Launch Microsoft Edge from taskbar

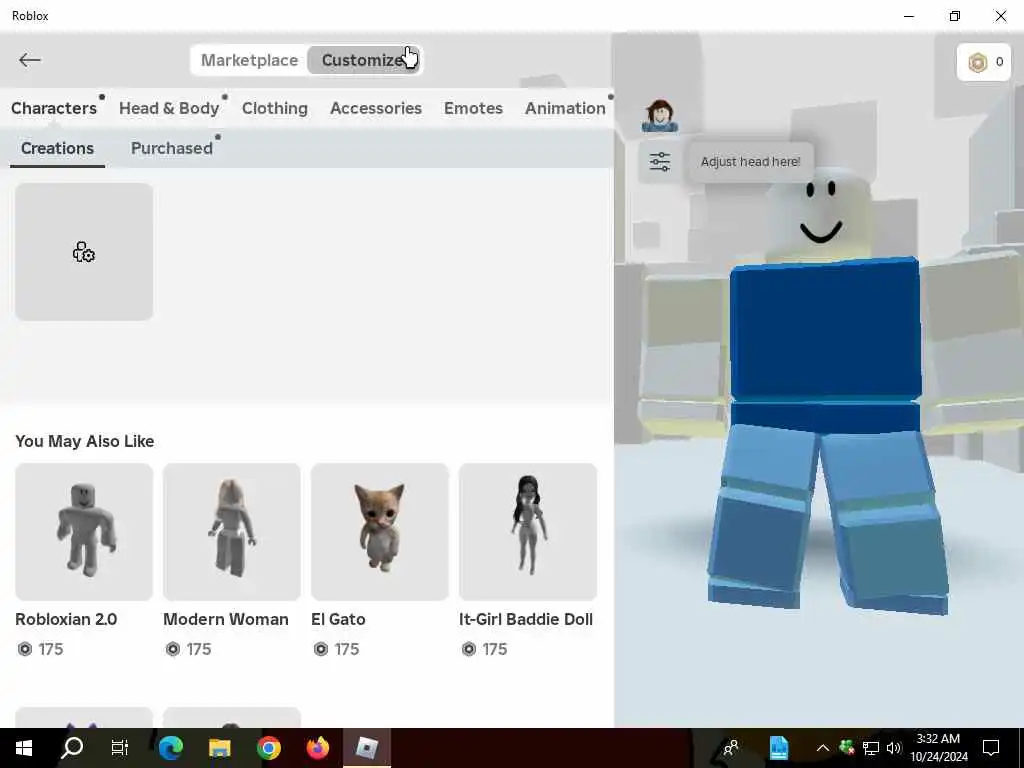point(170,748)
